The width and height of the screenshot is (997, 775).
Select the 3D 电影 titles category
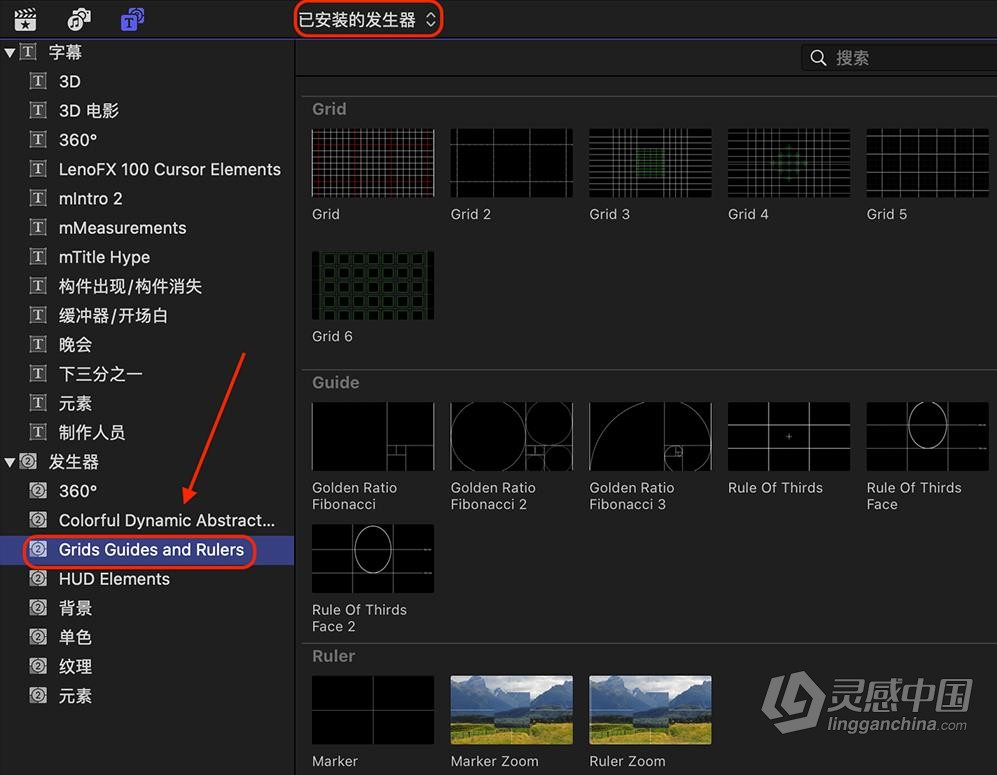[x=88, y=111]
